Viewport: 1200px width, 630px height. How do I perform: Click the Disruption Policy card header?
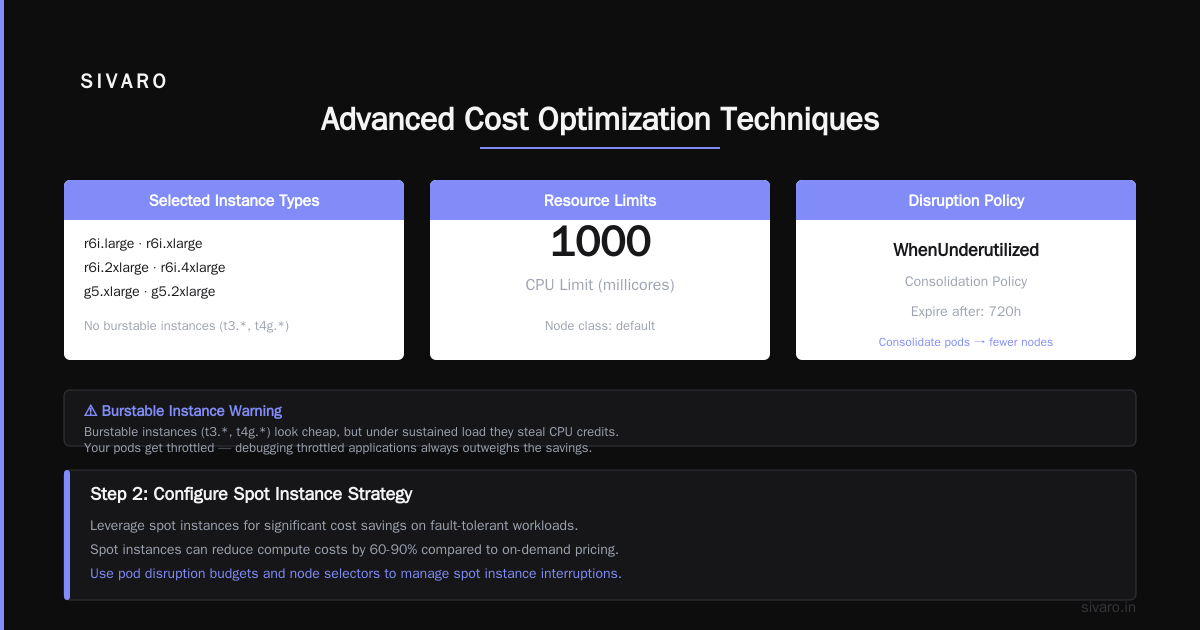pyautogui.click(x=966, y=200)
